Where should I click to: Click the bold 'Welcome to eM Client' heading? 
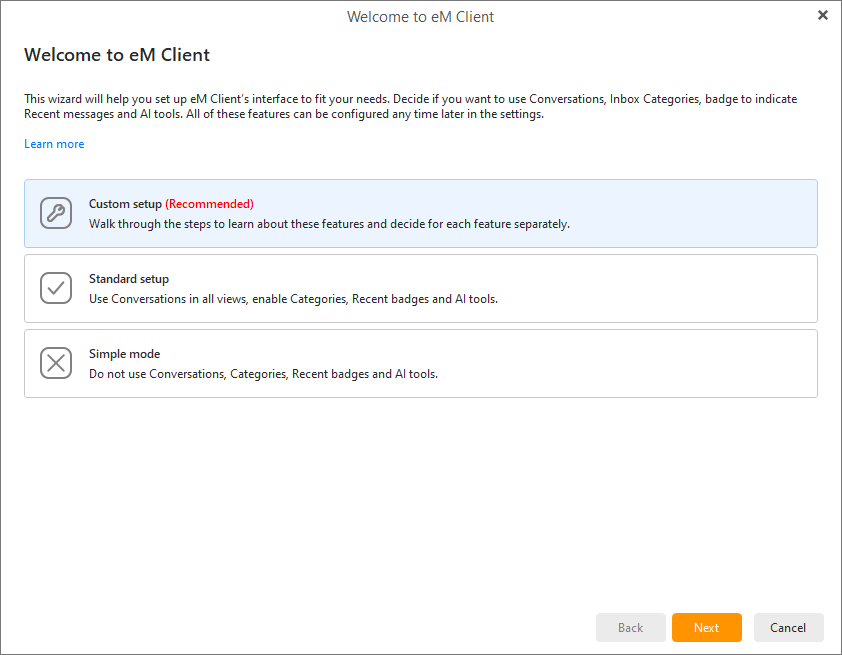117,55
